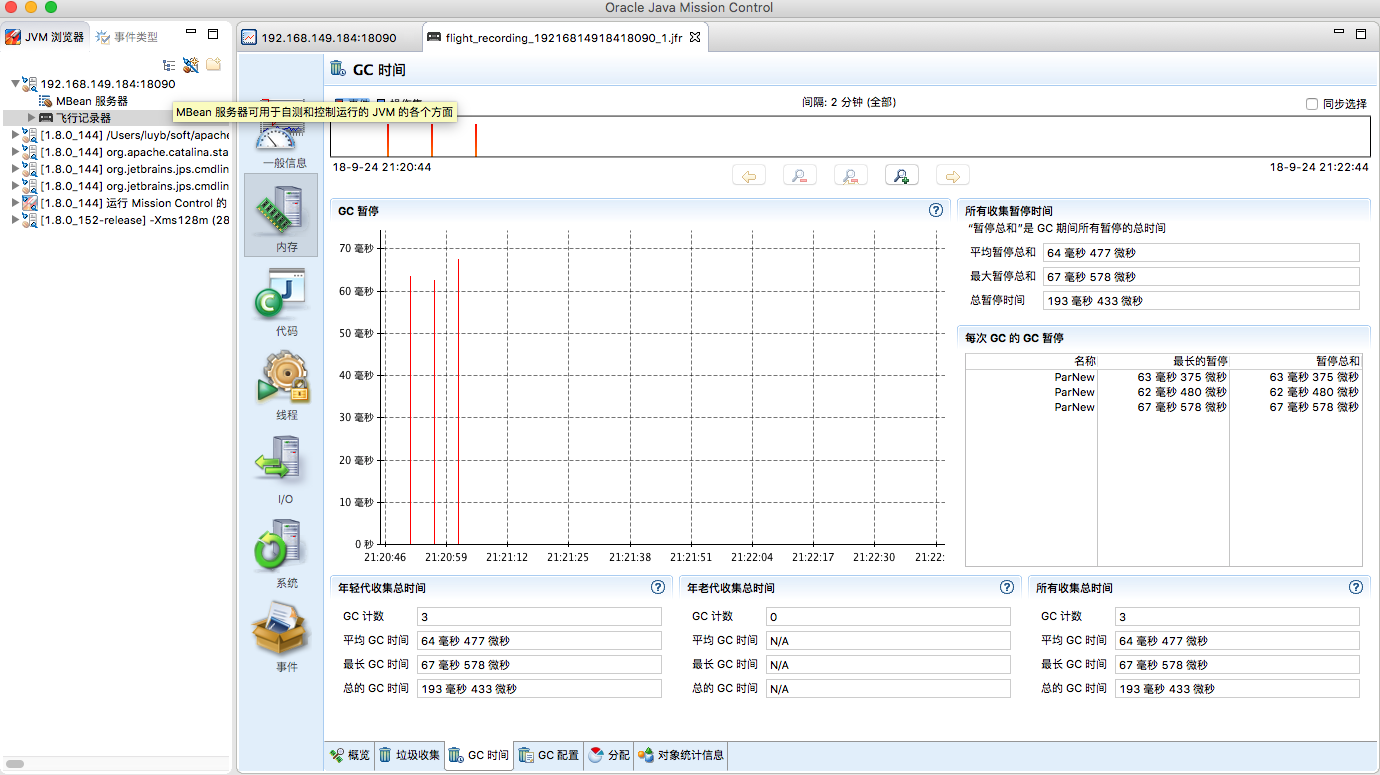Sort by the 最长的暂停 column header
Screen dimensions: 1380x775
[1163, 360]
